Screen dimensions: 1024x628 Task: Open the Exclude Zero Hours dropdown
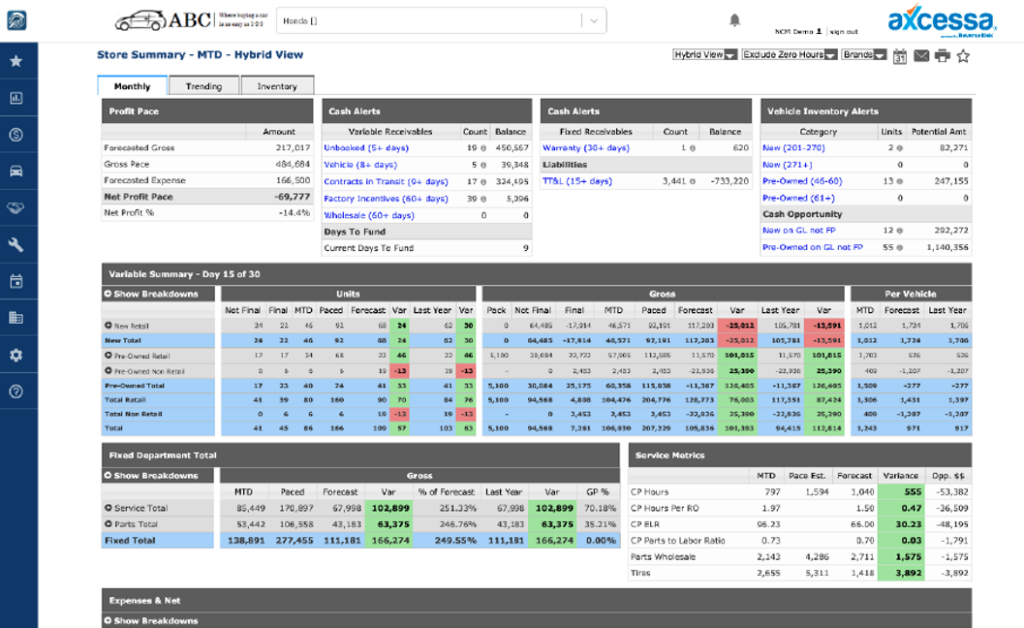(789, 55)
